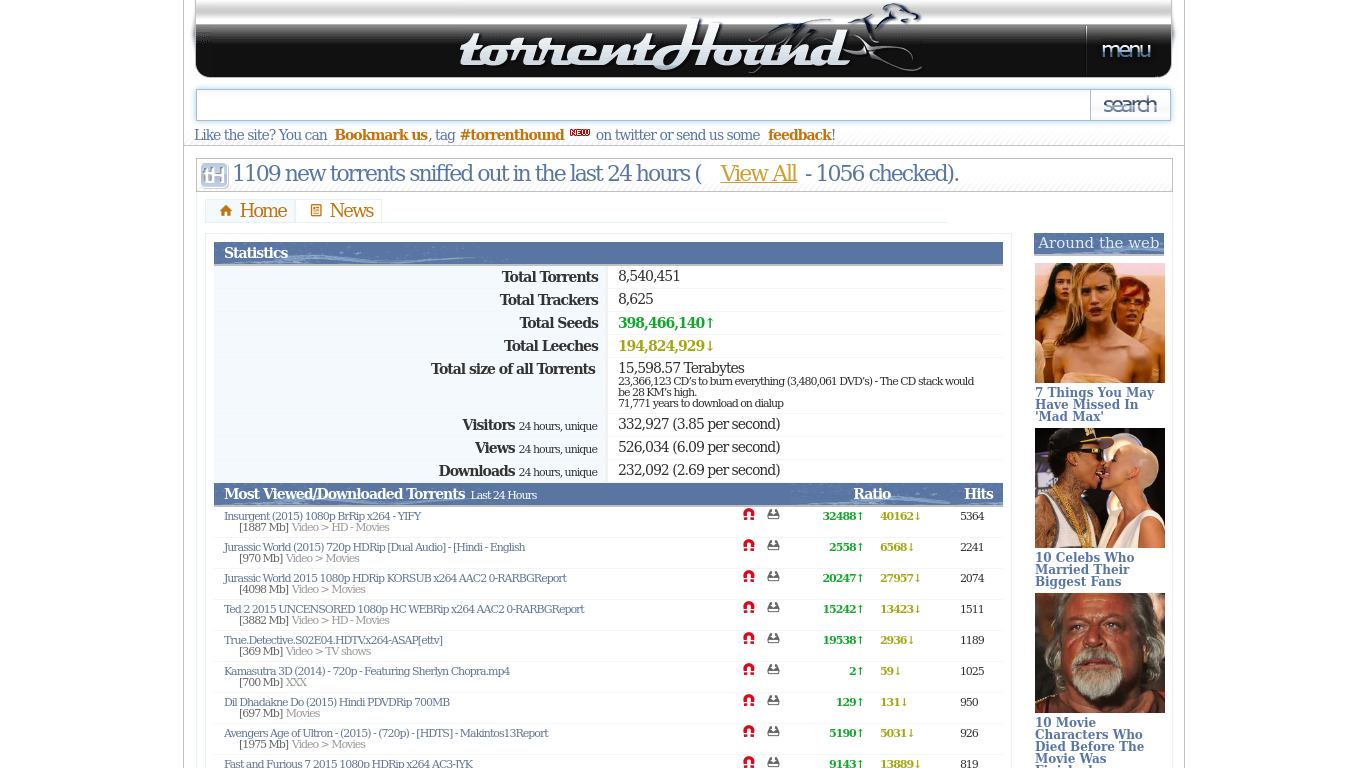The height and width of the screenshot is (768, 1366).
Task: Open Jurassic World 720p HDRip Dual Audio torrent
Action: click(x=374, y=547)
